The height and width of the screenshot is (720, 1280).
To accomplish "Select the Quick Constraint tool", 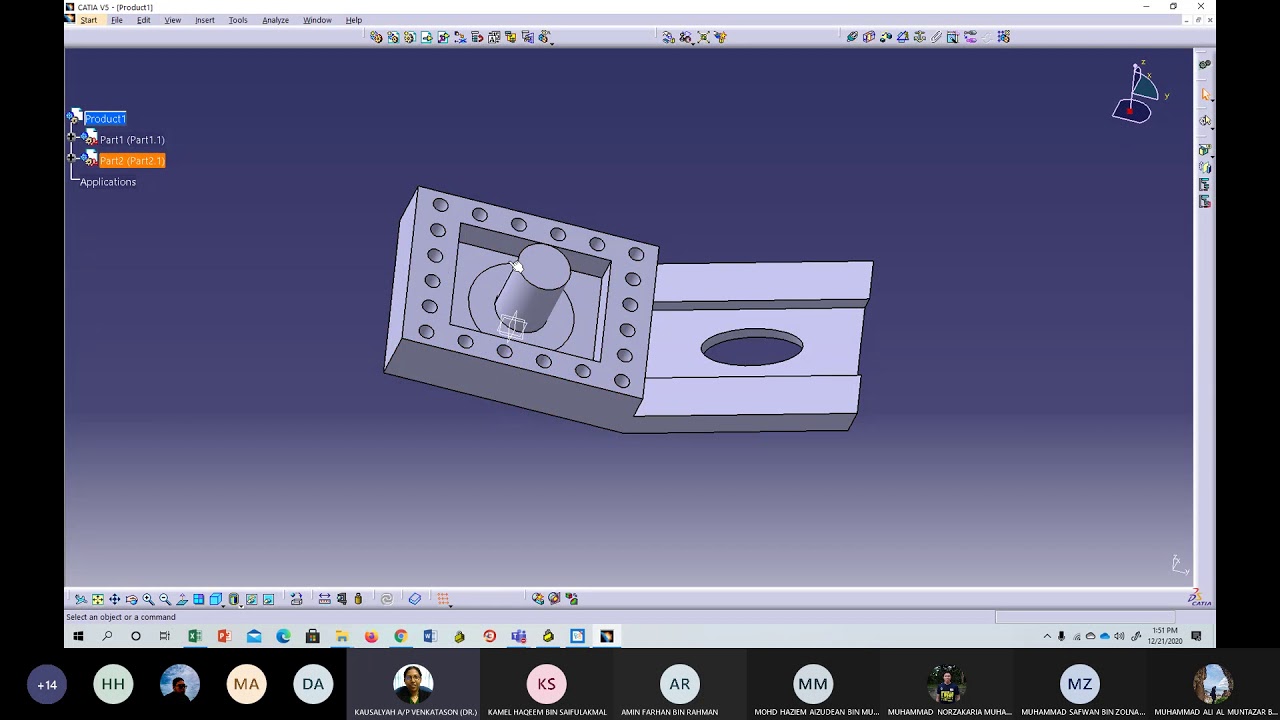I will (x=952, y=37).
